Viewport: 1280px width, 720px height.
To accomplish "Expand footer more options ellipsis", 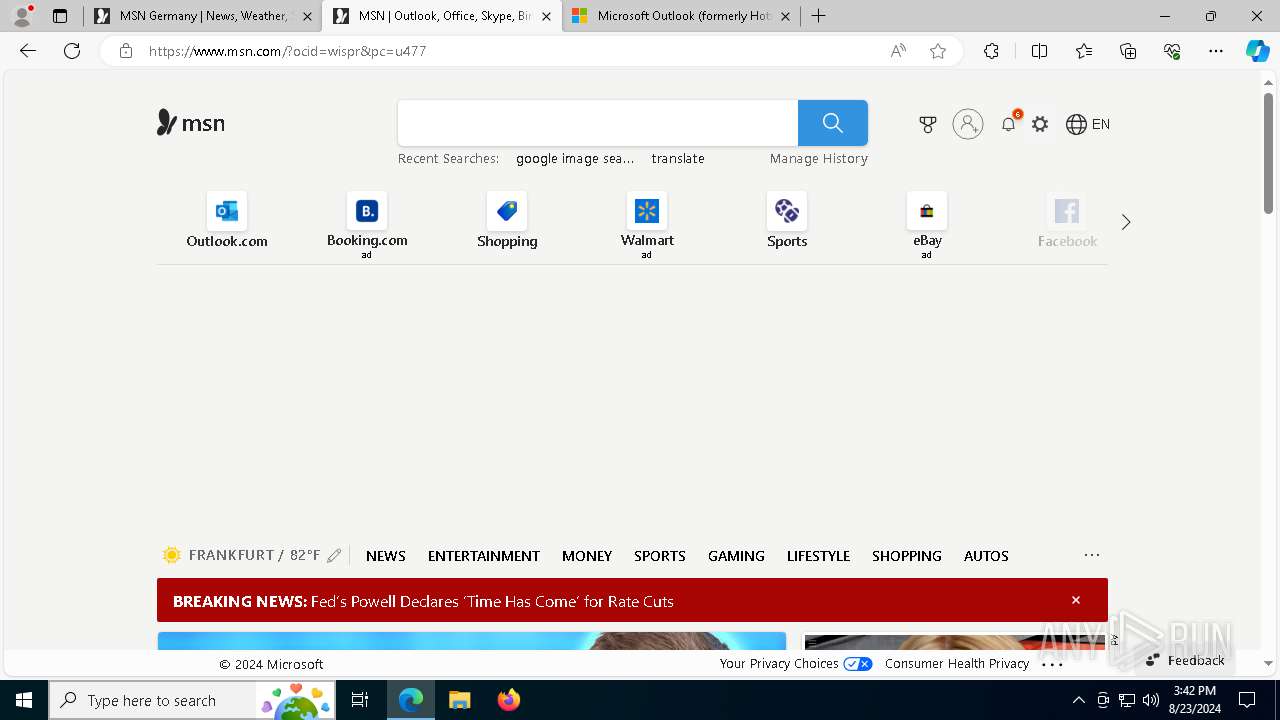I will 1052,664.
